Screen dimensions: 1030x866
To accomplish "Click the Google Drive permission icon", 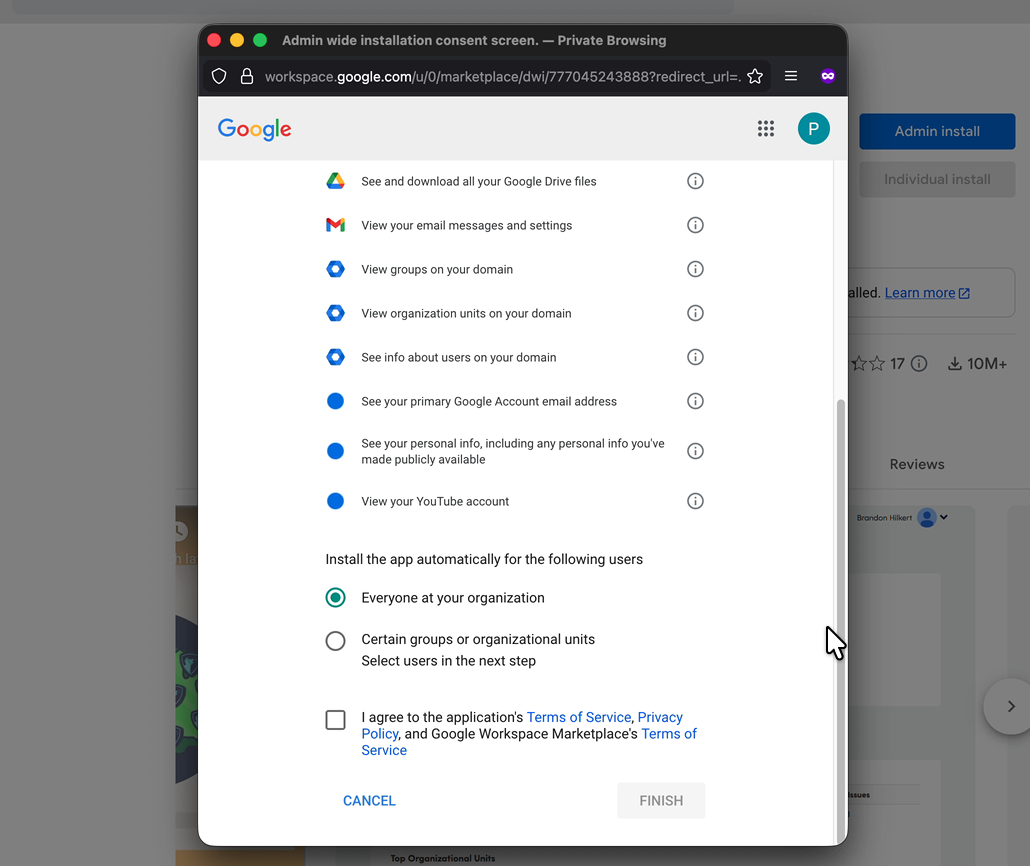I will coord(336,181).
